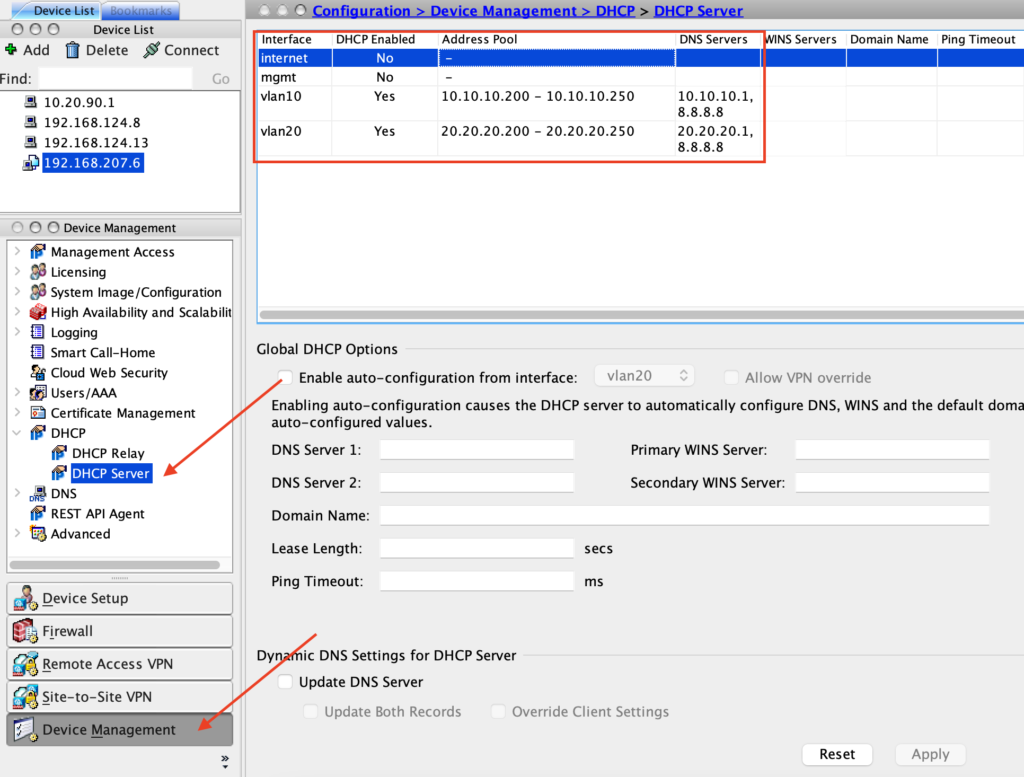Open the vlan20 interface dropdown
The image size is (1024, 777).
point(644,376)
